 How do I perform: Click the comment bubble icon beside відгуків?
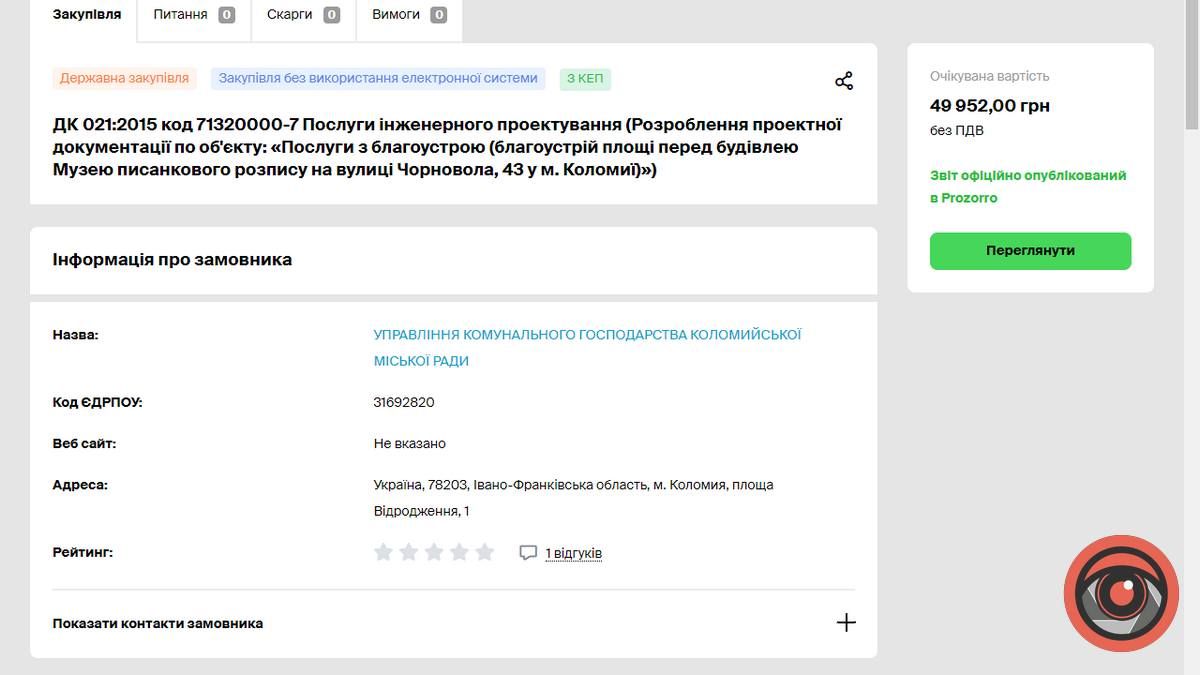[x=528, y=552]
